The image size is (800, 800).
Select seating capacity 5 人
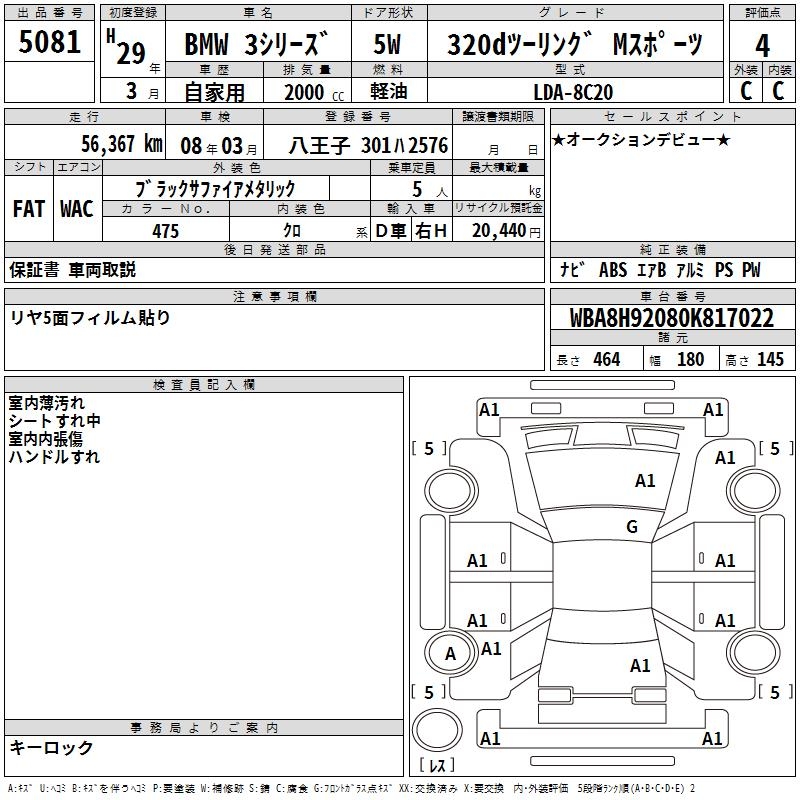(430, 190)
